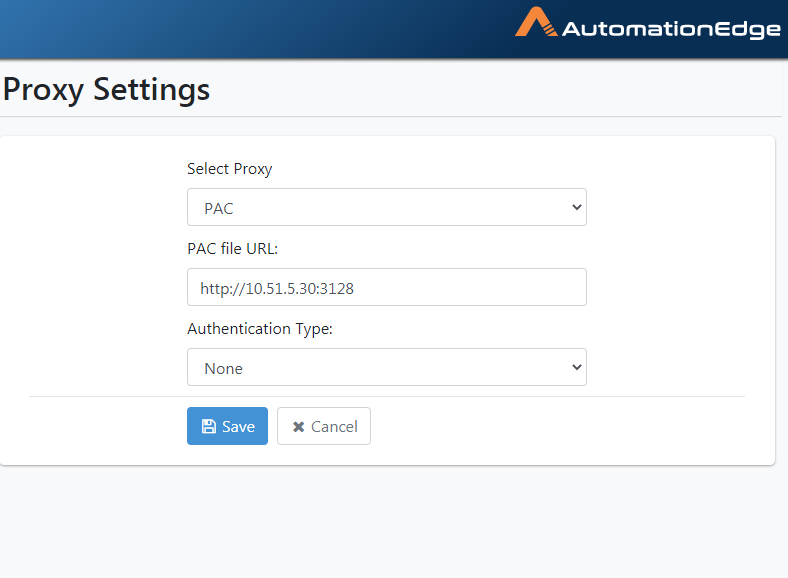
Task: Click the PAC file URL label
Action: click(233, 248)
